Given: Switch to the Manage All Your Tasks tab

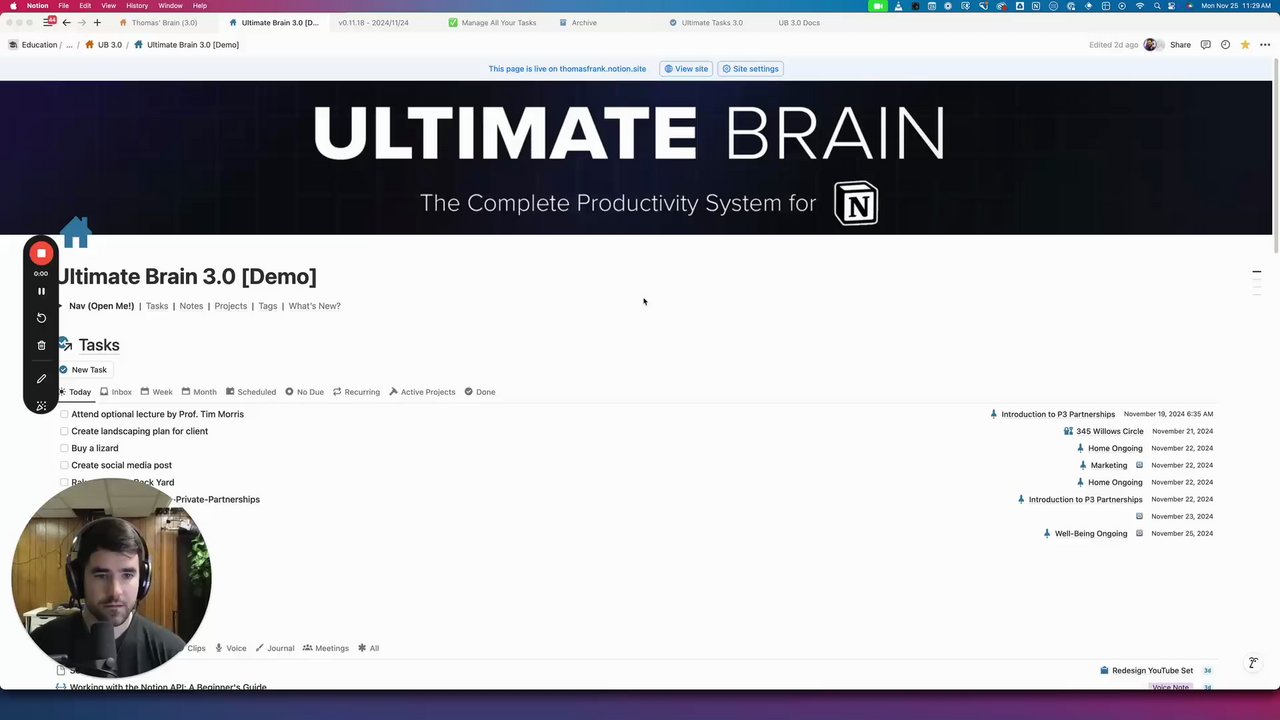Looking at the screenshot, I should click(x=493, y=22).
